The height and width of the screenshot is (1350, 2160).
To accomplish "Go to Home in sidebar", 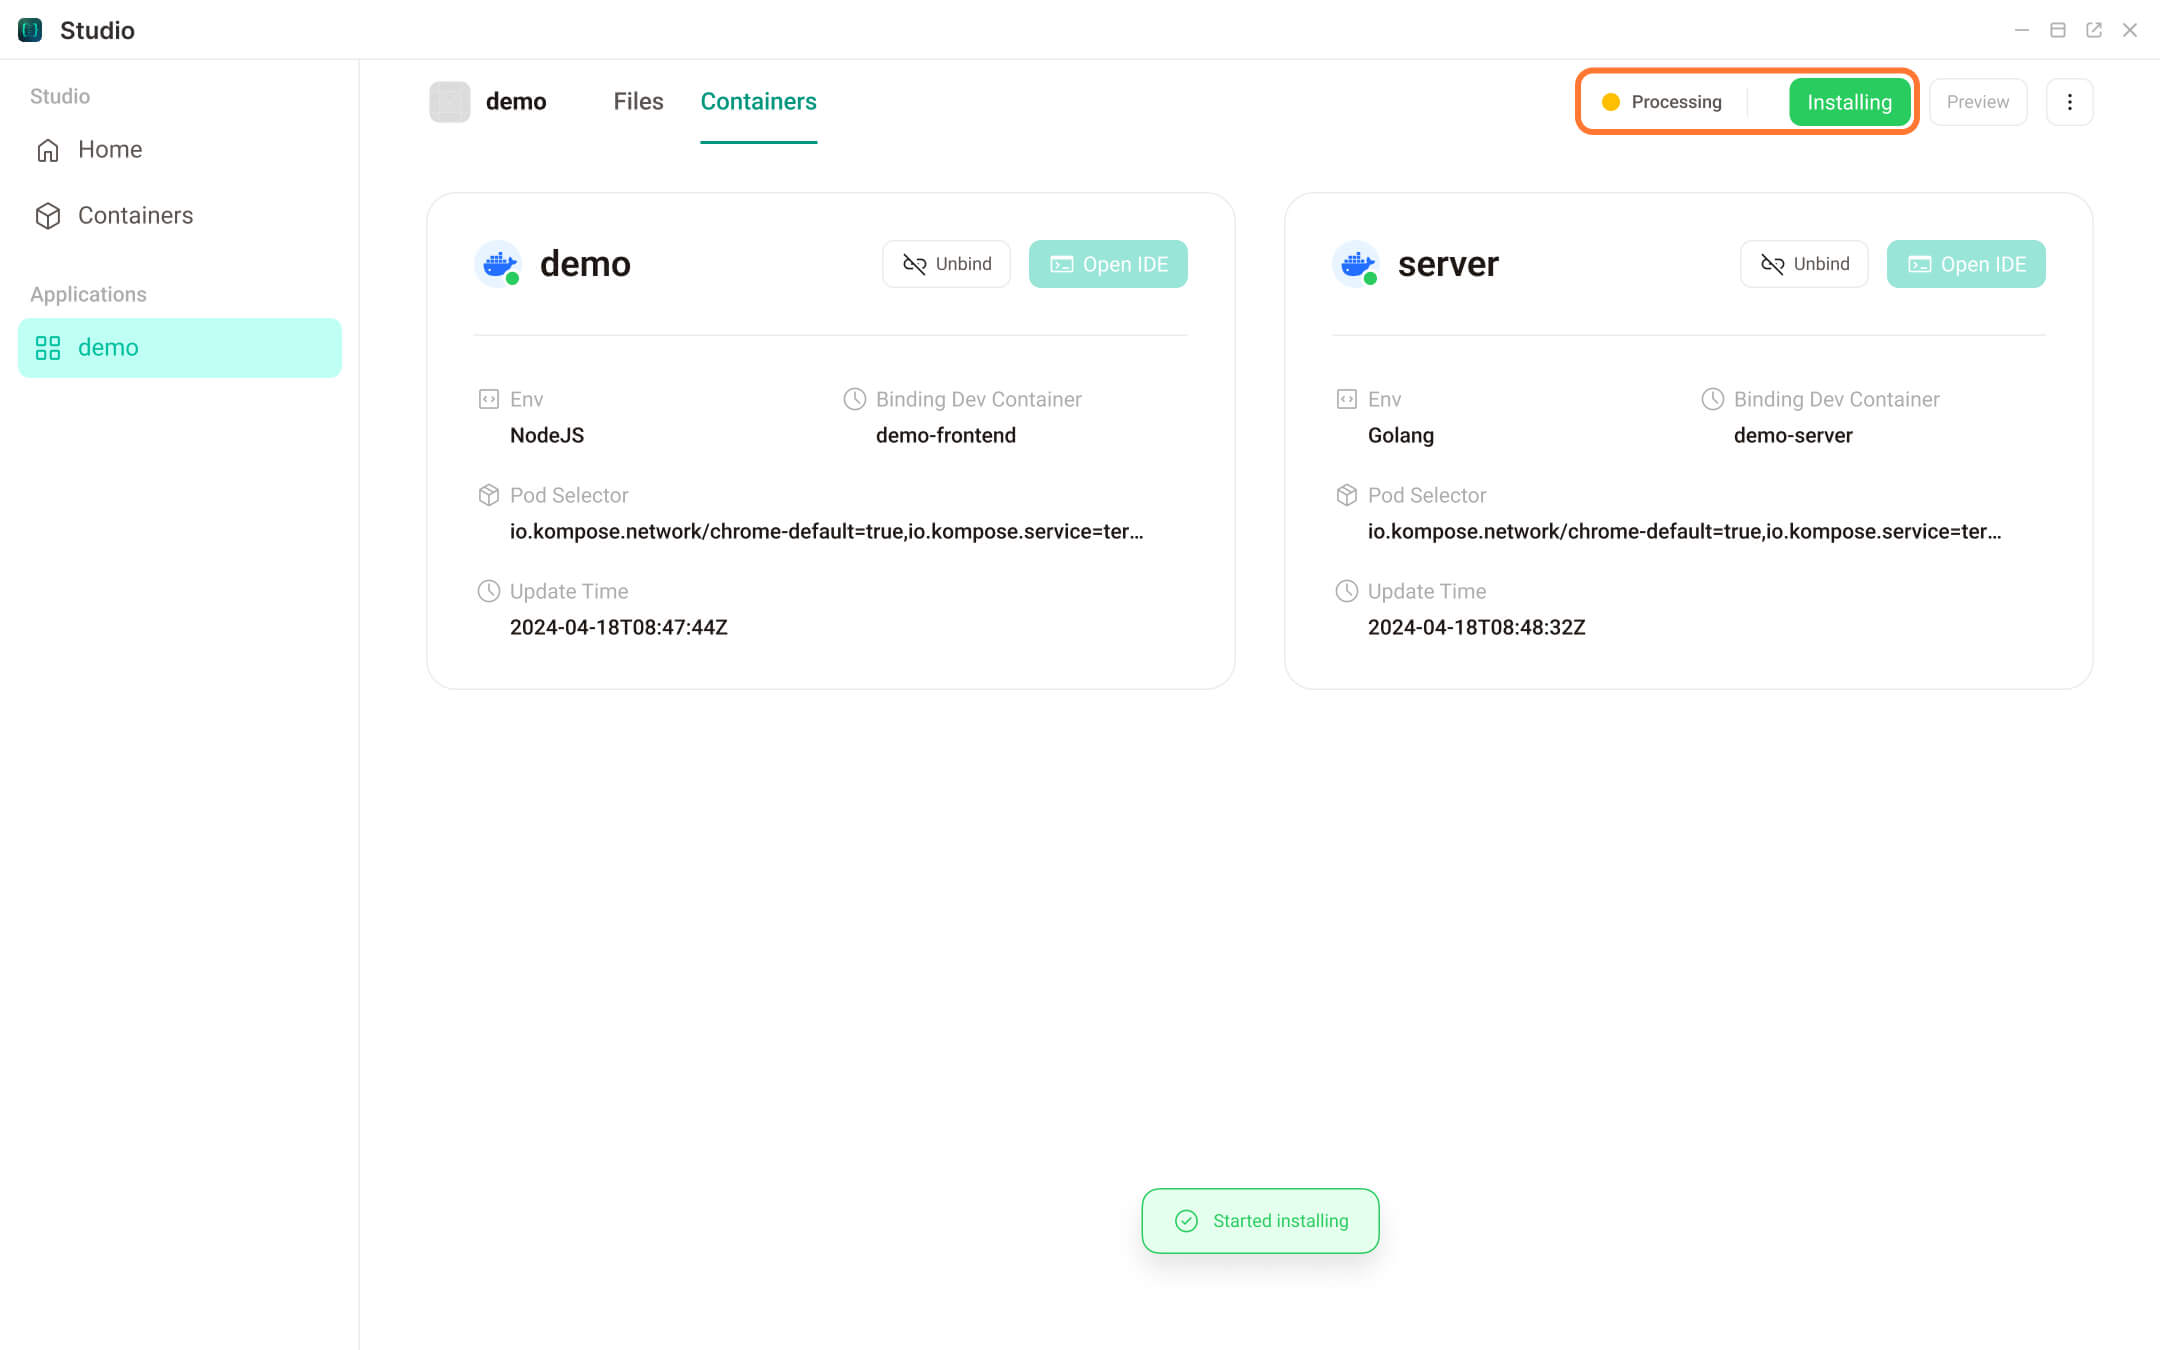I will (110, 150).
